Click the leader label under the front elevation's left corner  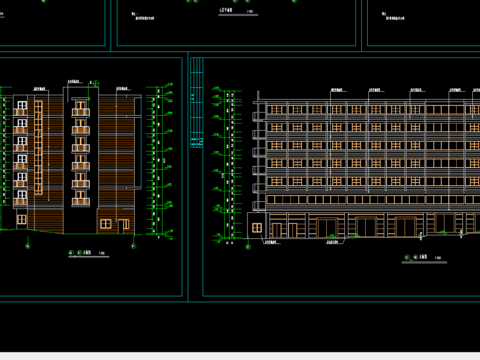point(270,242)
